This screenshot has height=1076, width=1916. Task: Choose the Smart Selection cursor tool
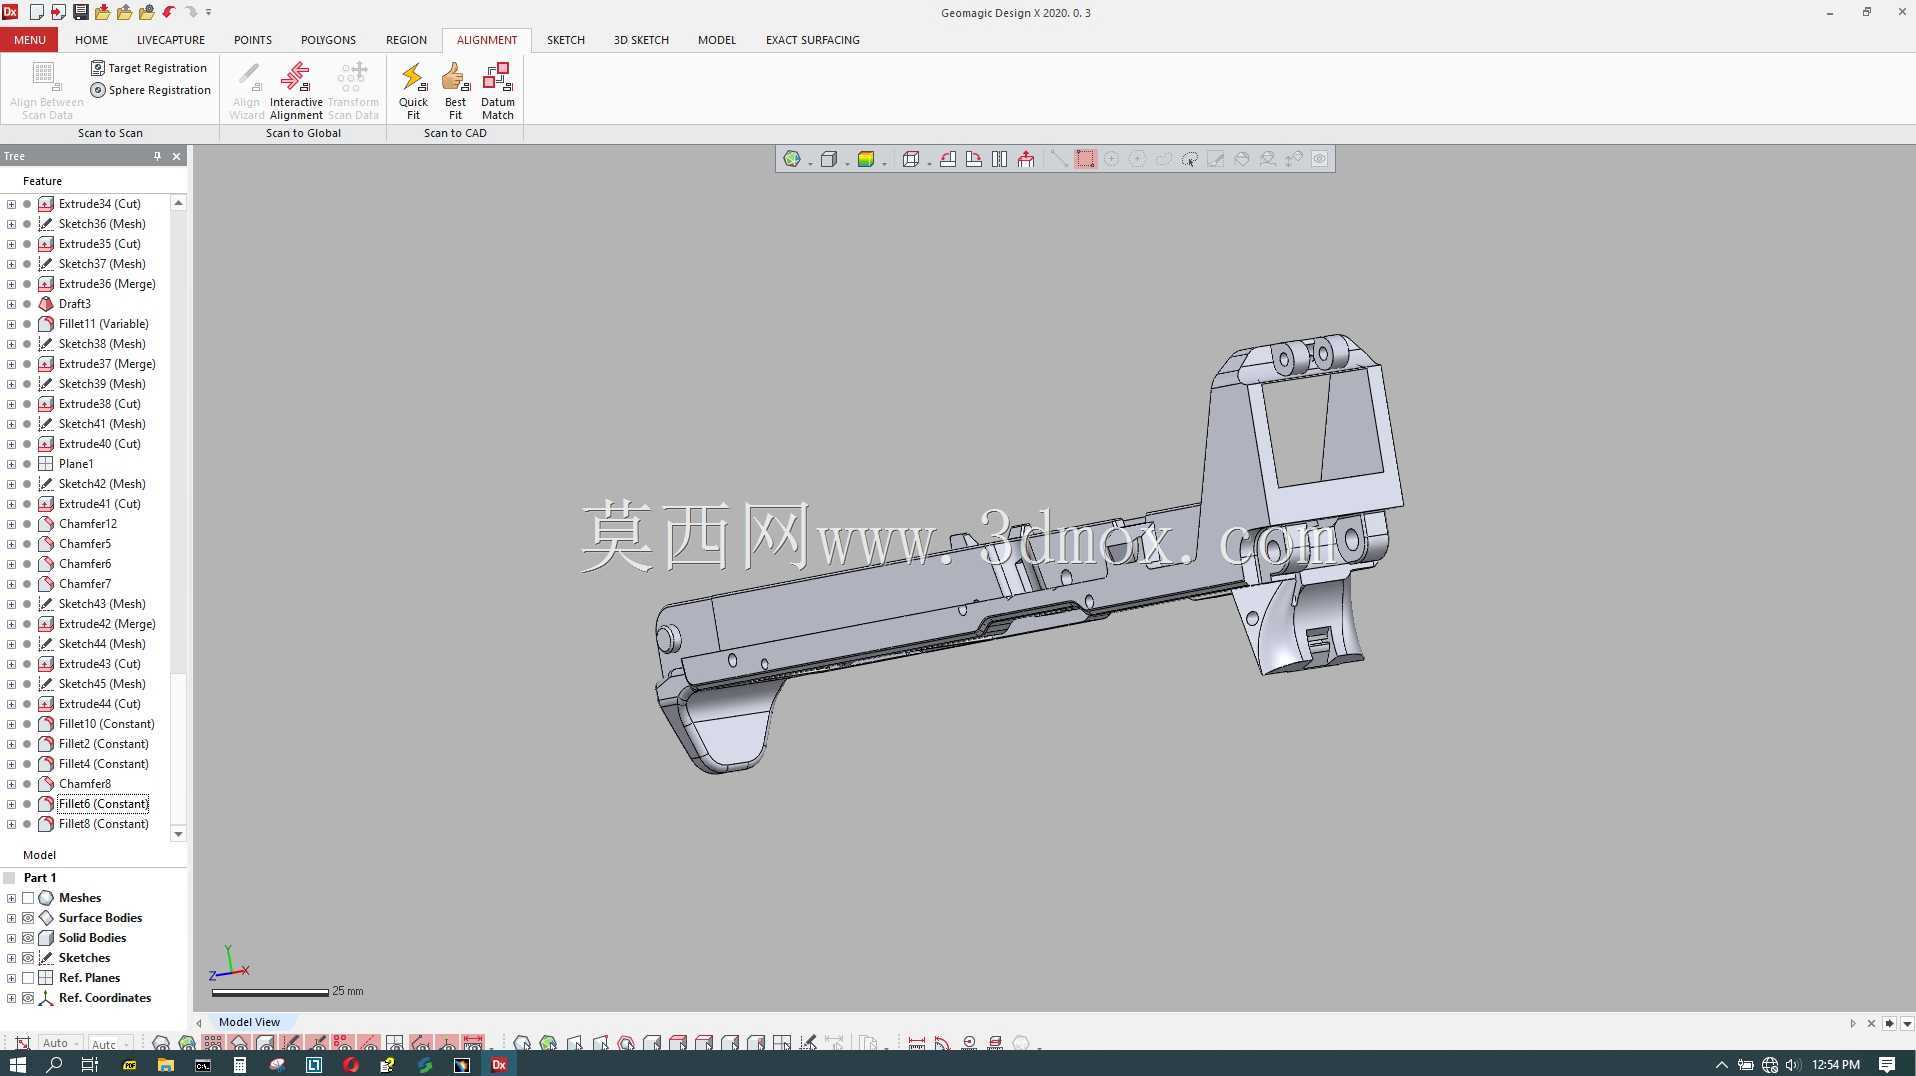pos(1189,159)
